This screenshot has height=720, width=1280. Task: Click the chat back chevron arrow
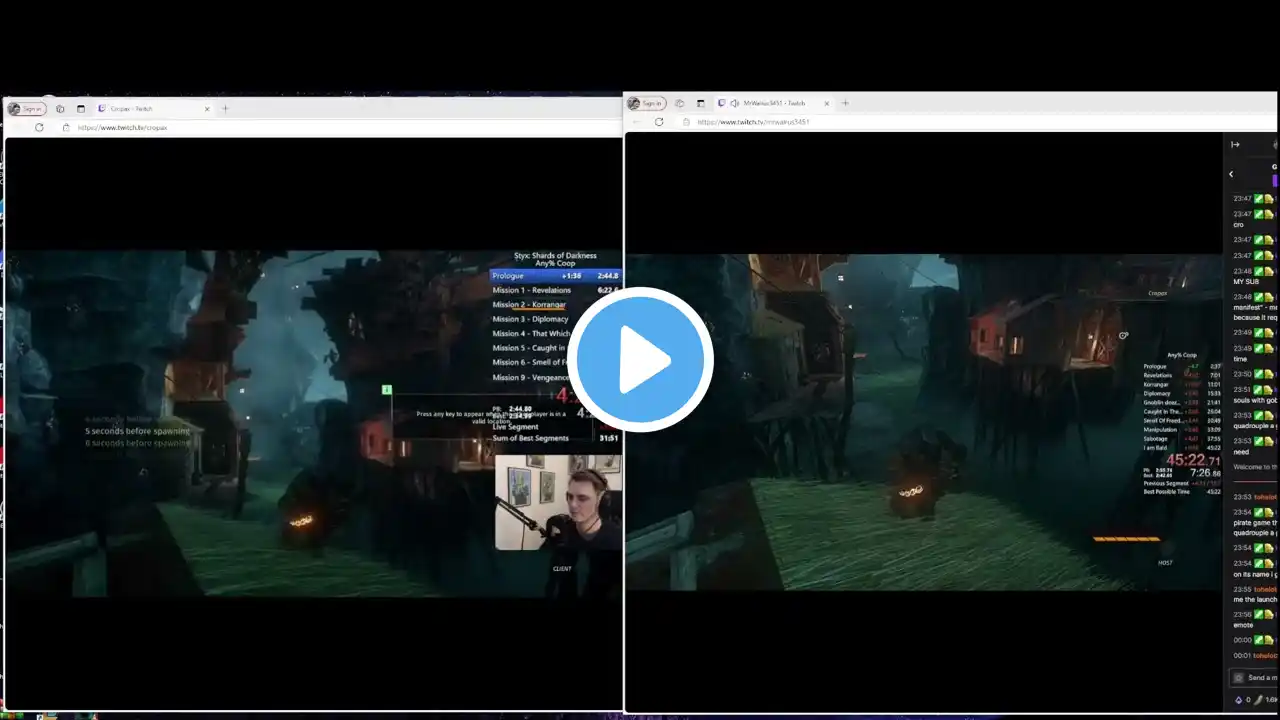pyautogui.click(x=1231, y=174)
